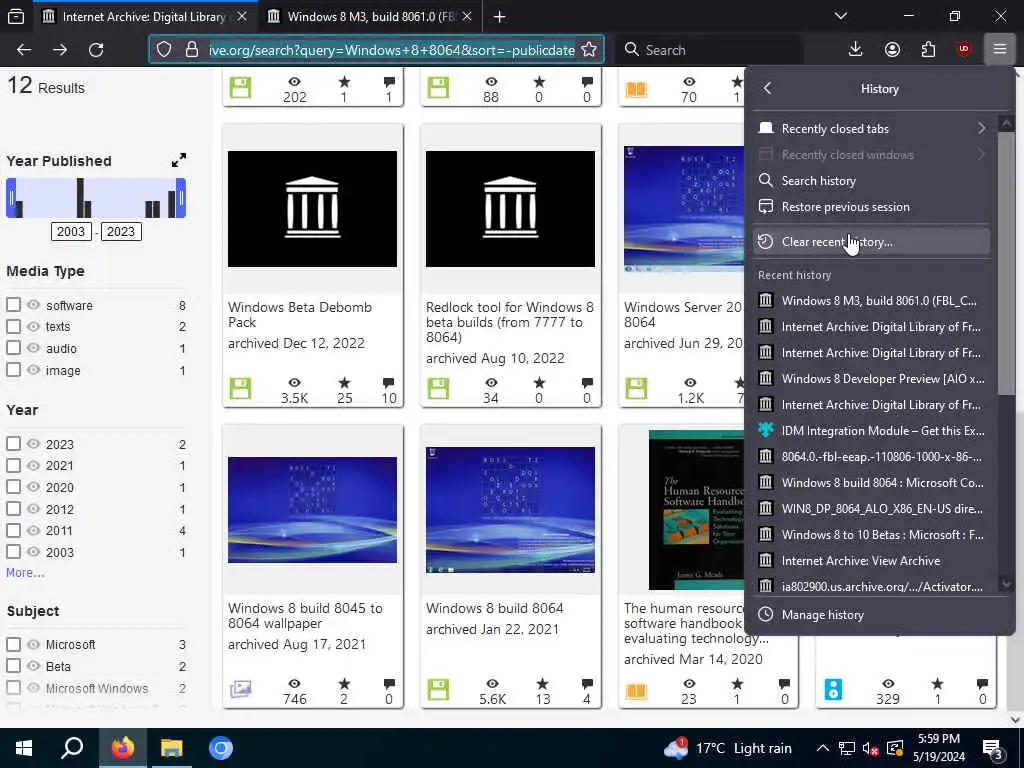Open the list all tabs dropdown arrow
The width and height of the screenshot is (1024, 768).
click(840, 16)
